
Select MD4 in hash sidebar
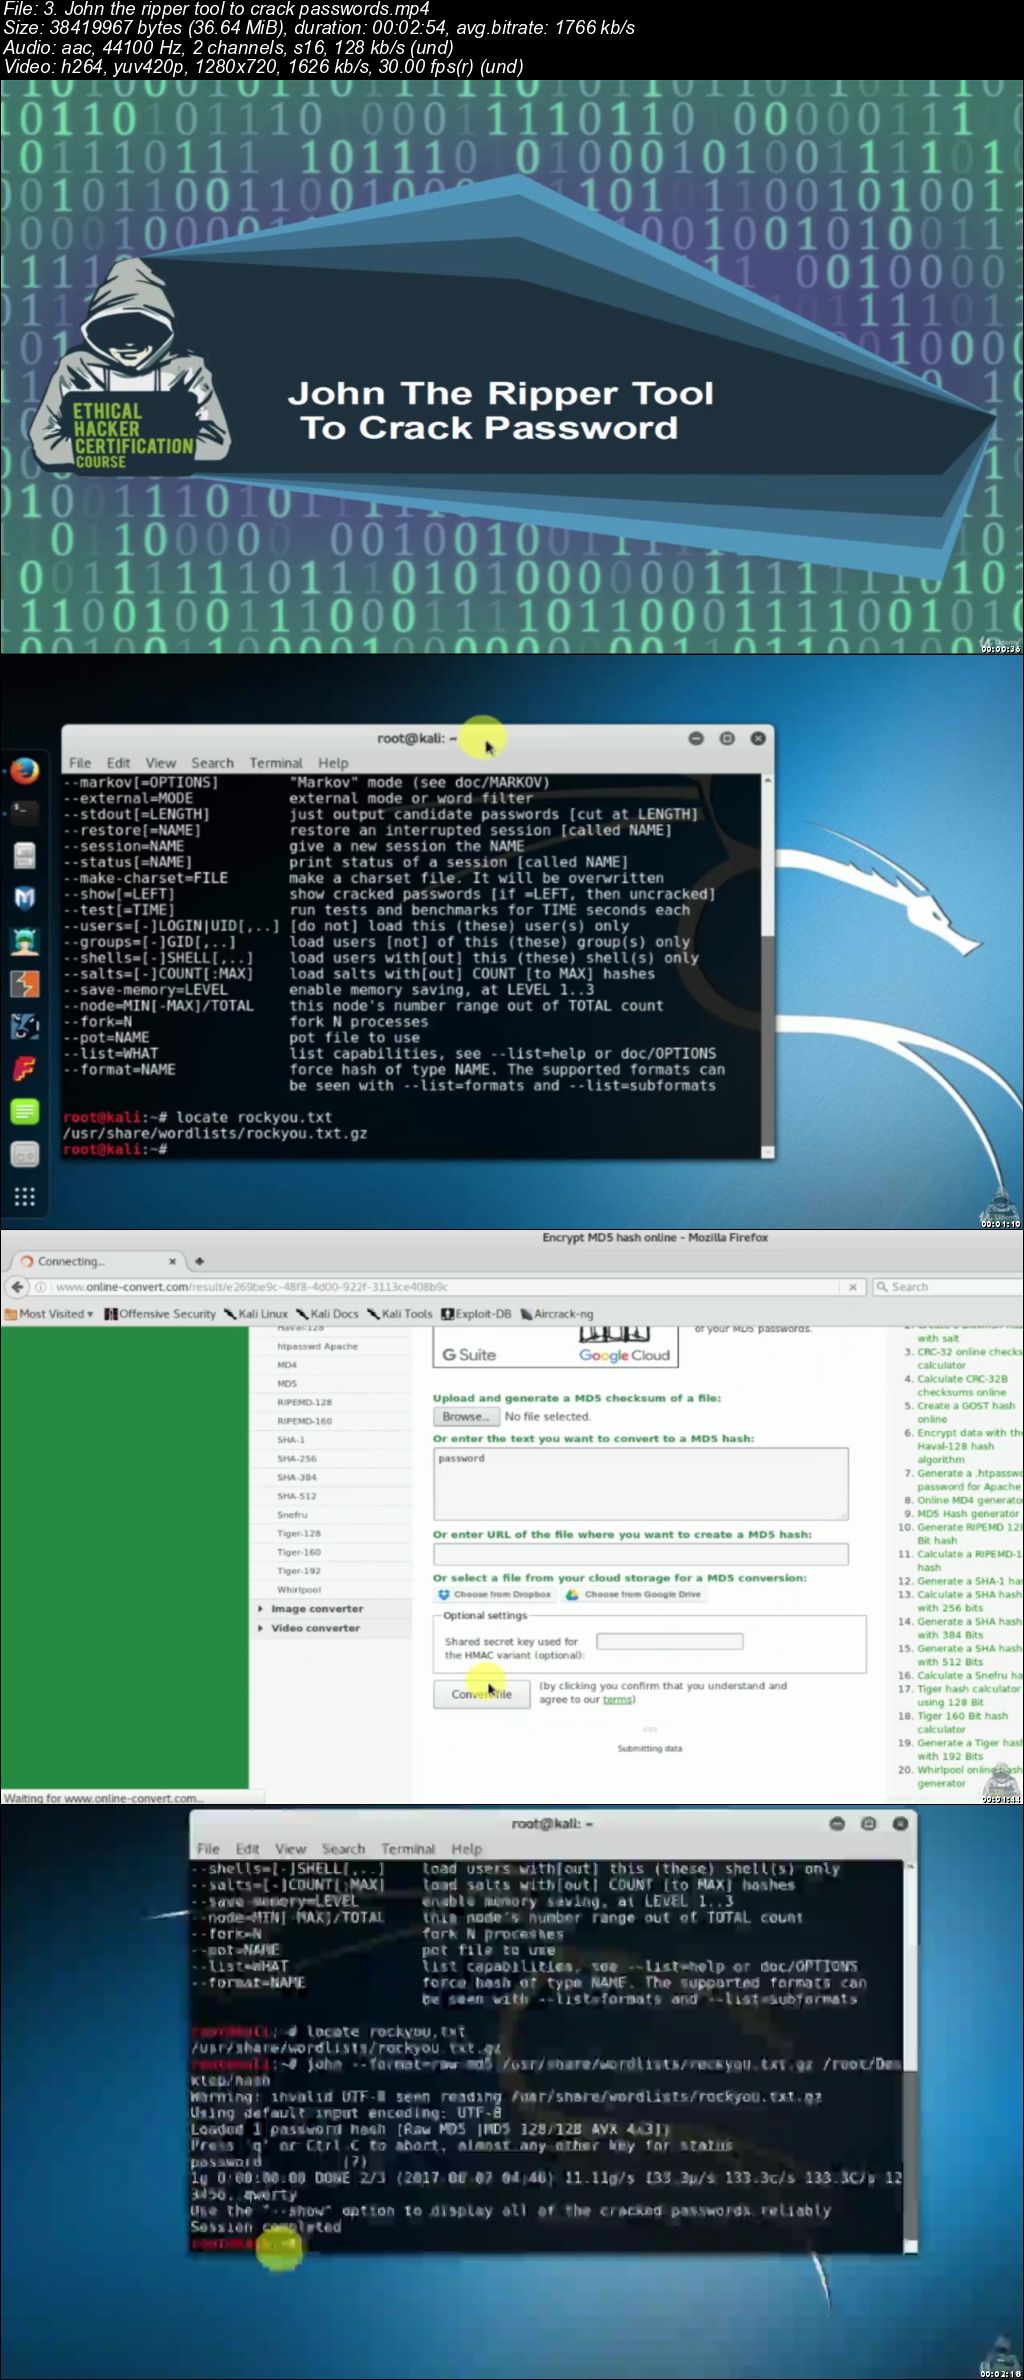(287, 1364)
